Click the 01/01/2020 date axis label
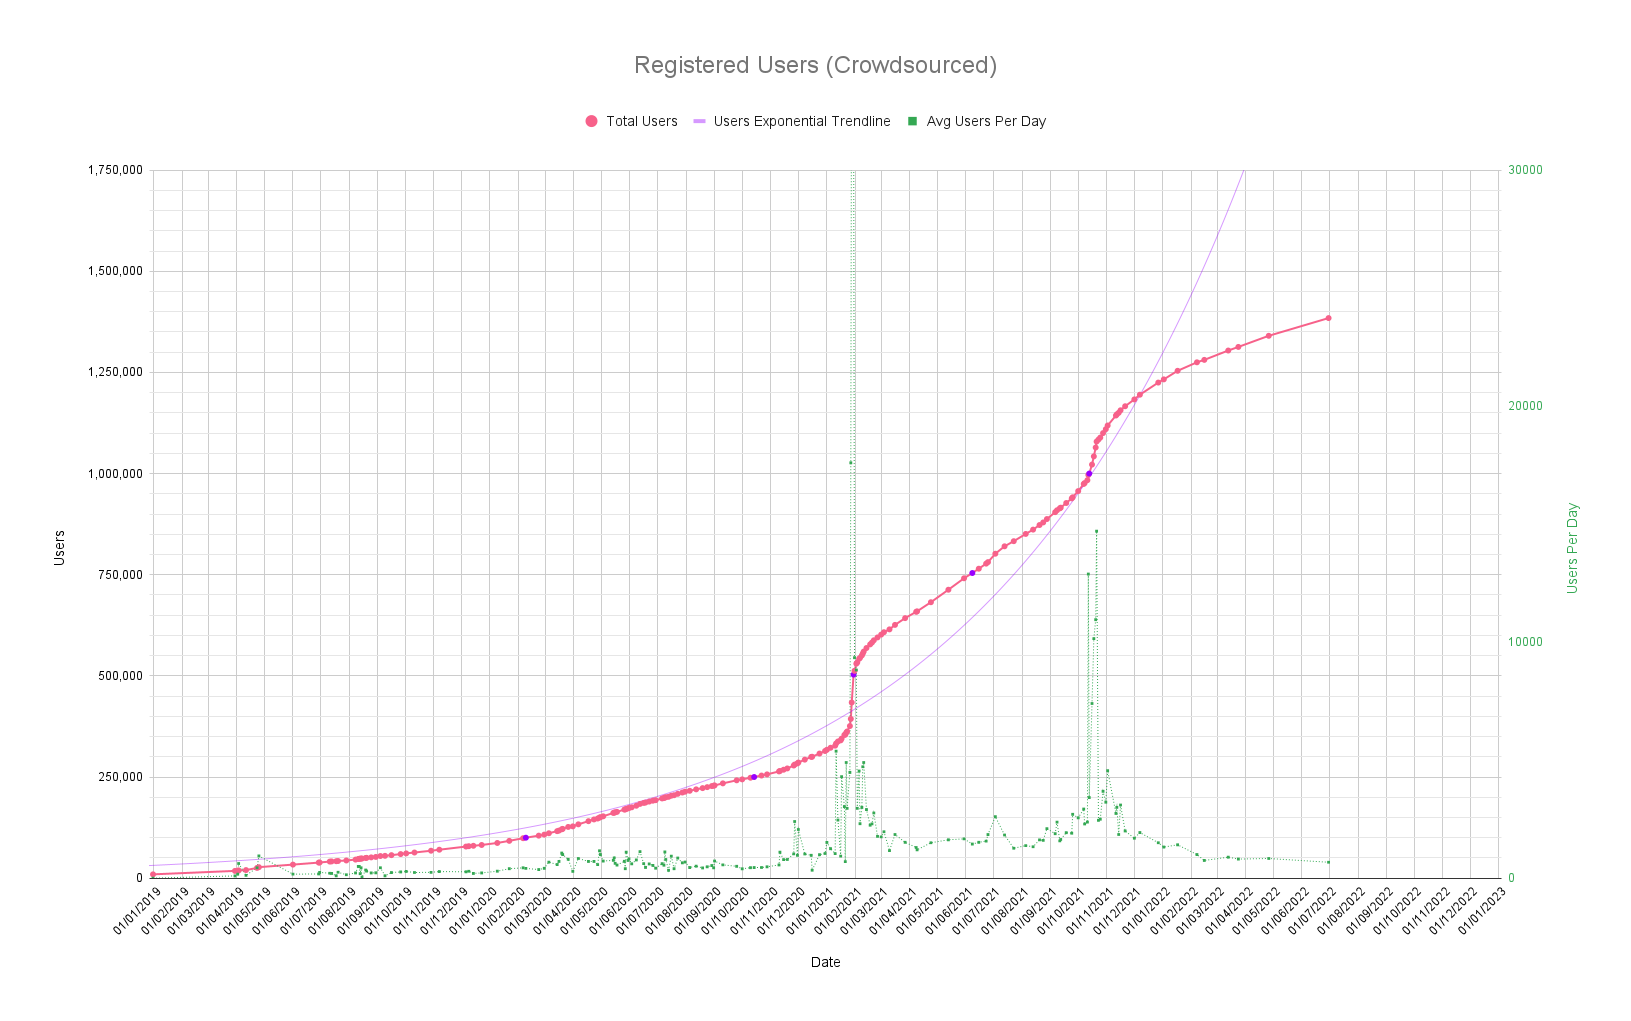The height and width of the screenshot is (1021, 1631). [x=474, y=912]
